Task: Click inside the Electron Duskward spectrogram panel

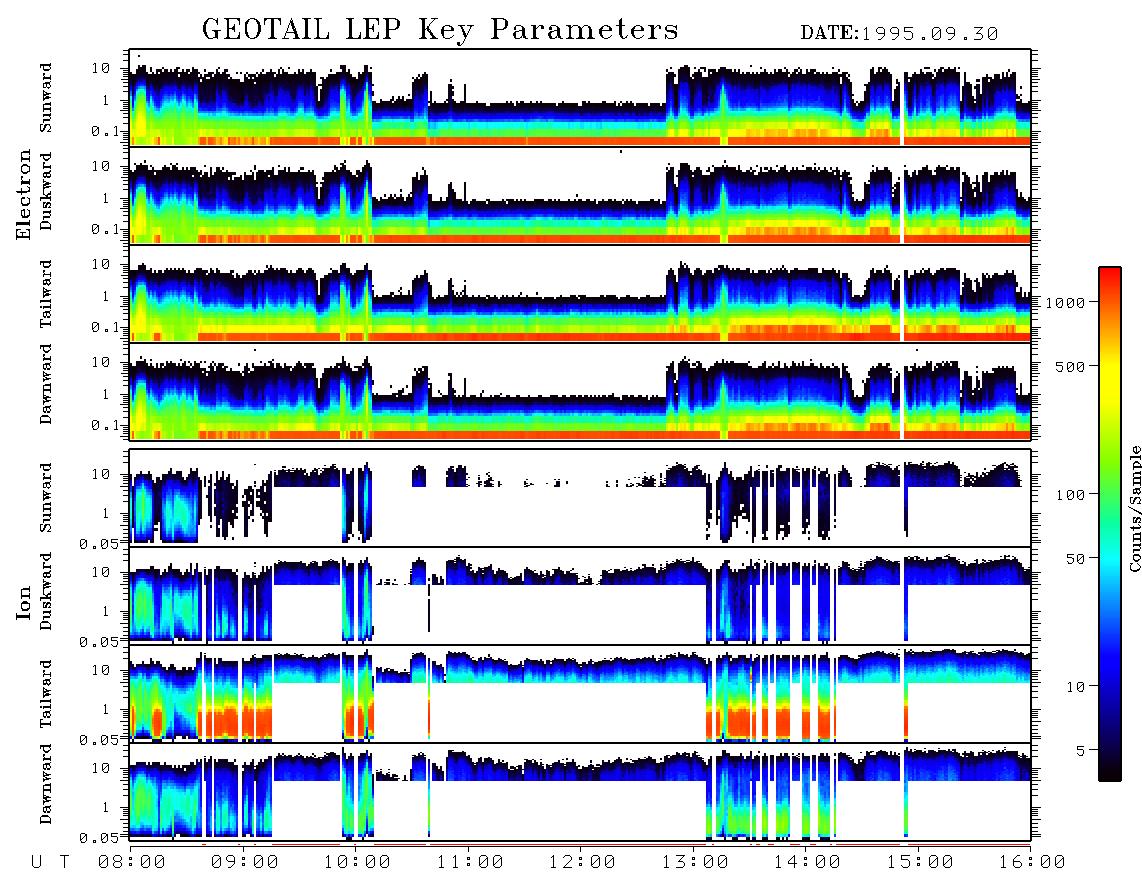Action: pyautogui.click(x=580, y=195)
